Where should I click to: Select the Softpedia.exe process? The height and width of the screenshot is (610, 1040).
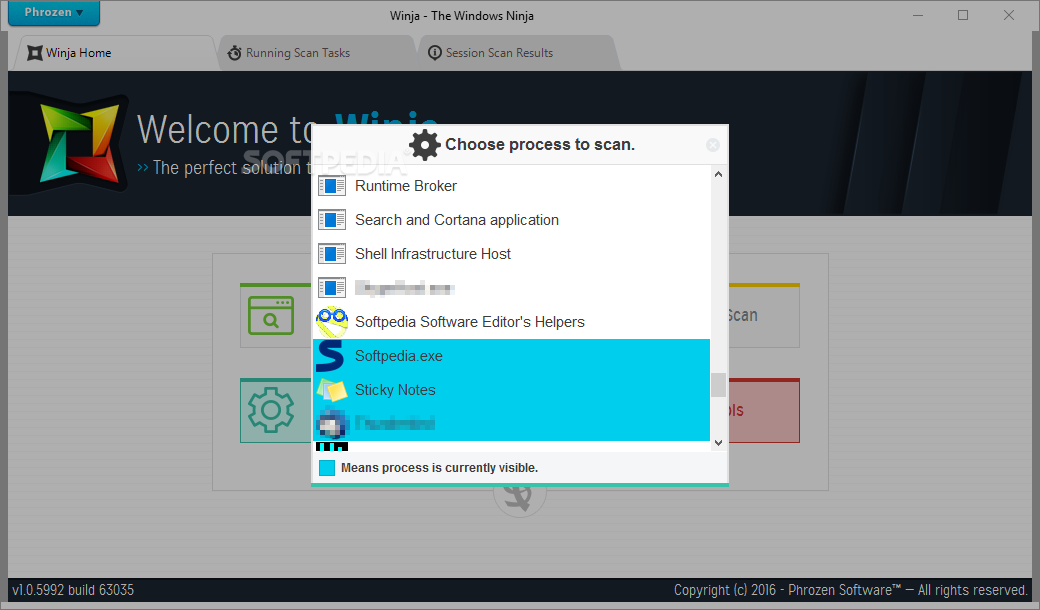tap(511, 356)
